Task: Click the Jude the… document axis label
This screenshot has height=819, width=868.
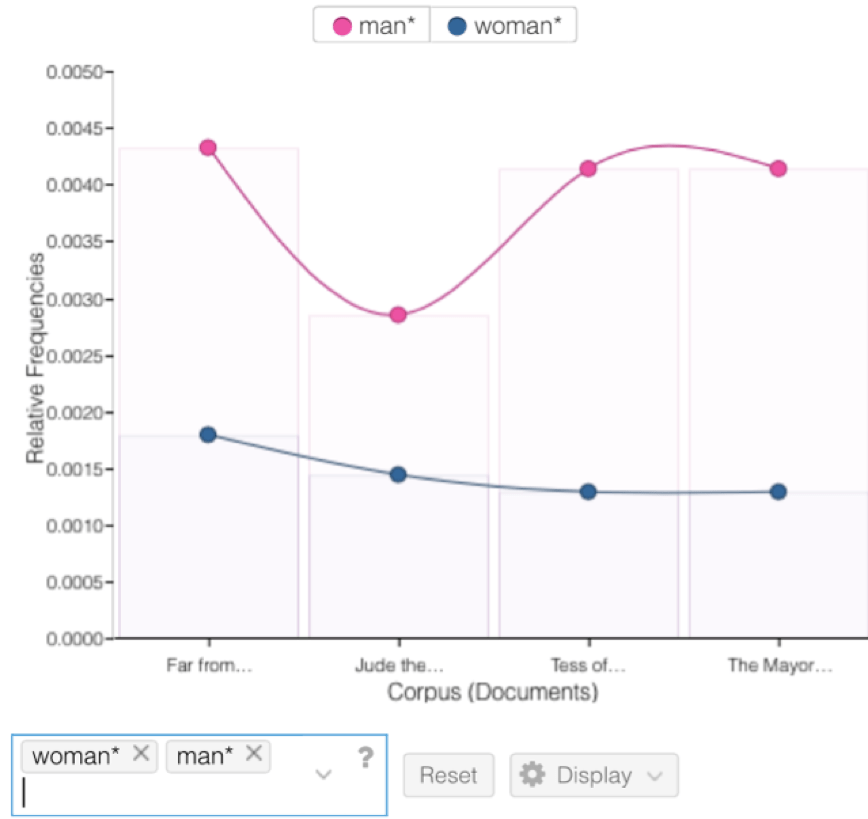Action: (398, 666)
